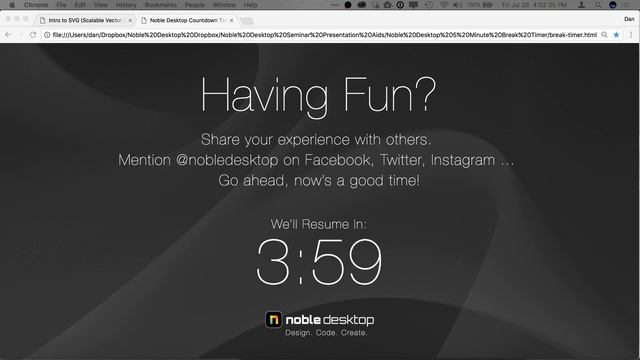The image size is (640, 360).
Task: Open Time Machine clock icon in menu bar
Action: point(429,5)
